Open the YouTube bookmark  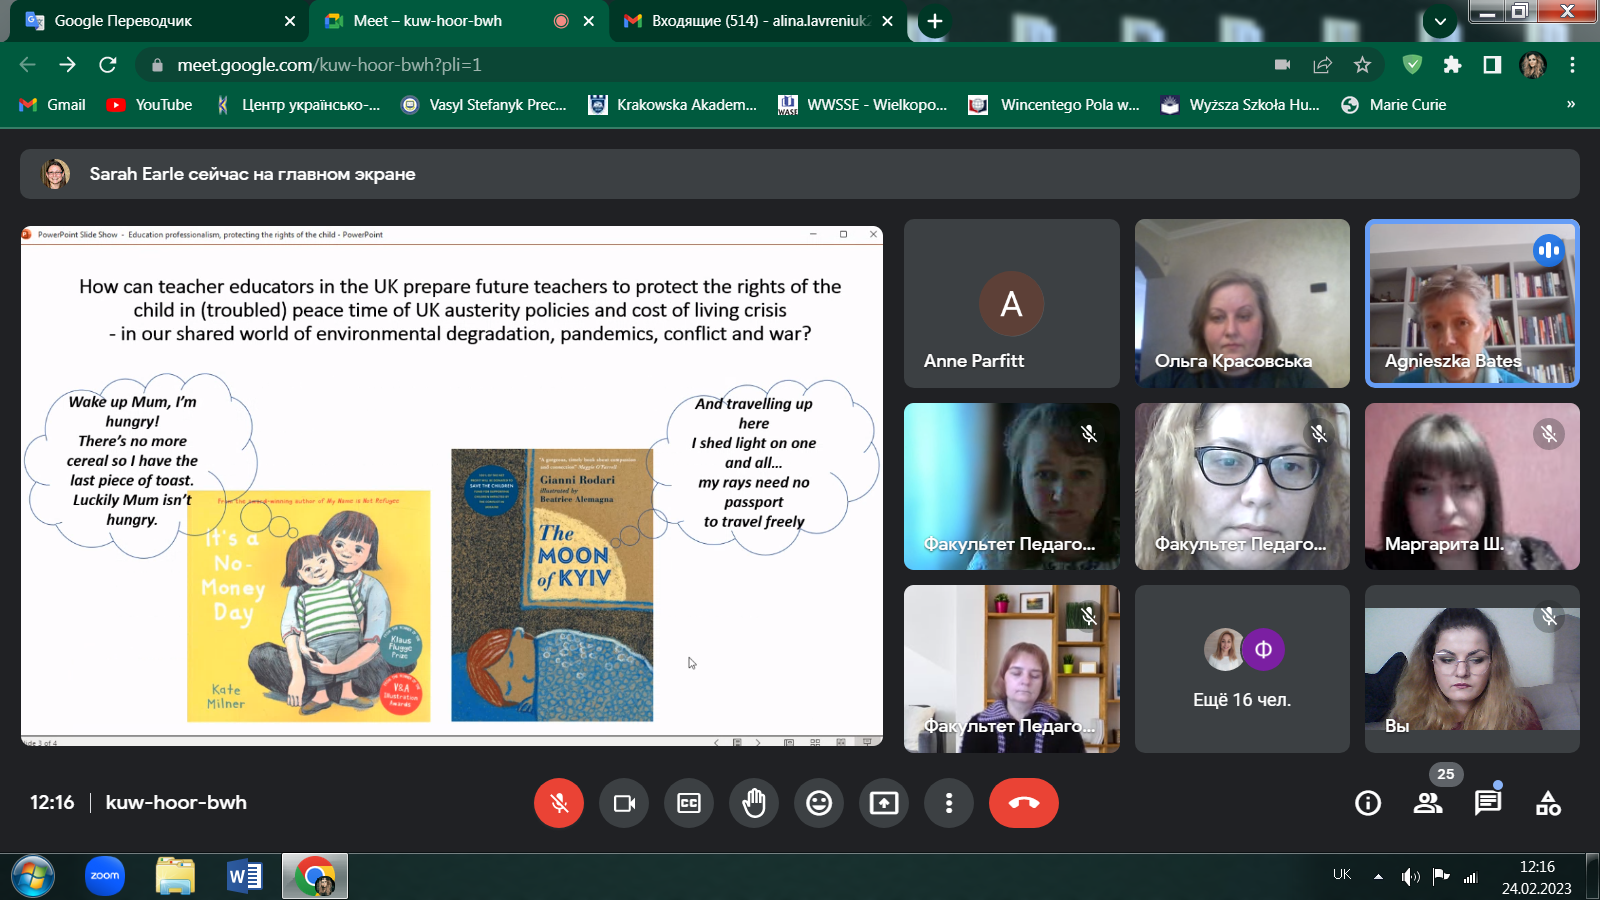tap(150, 105)
